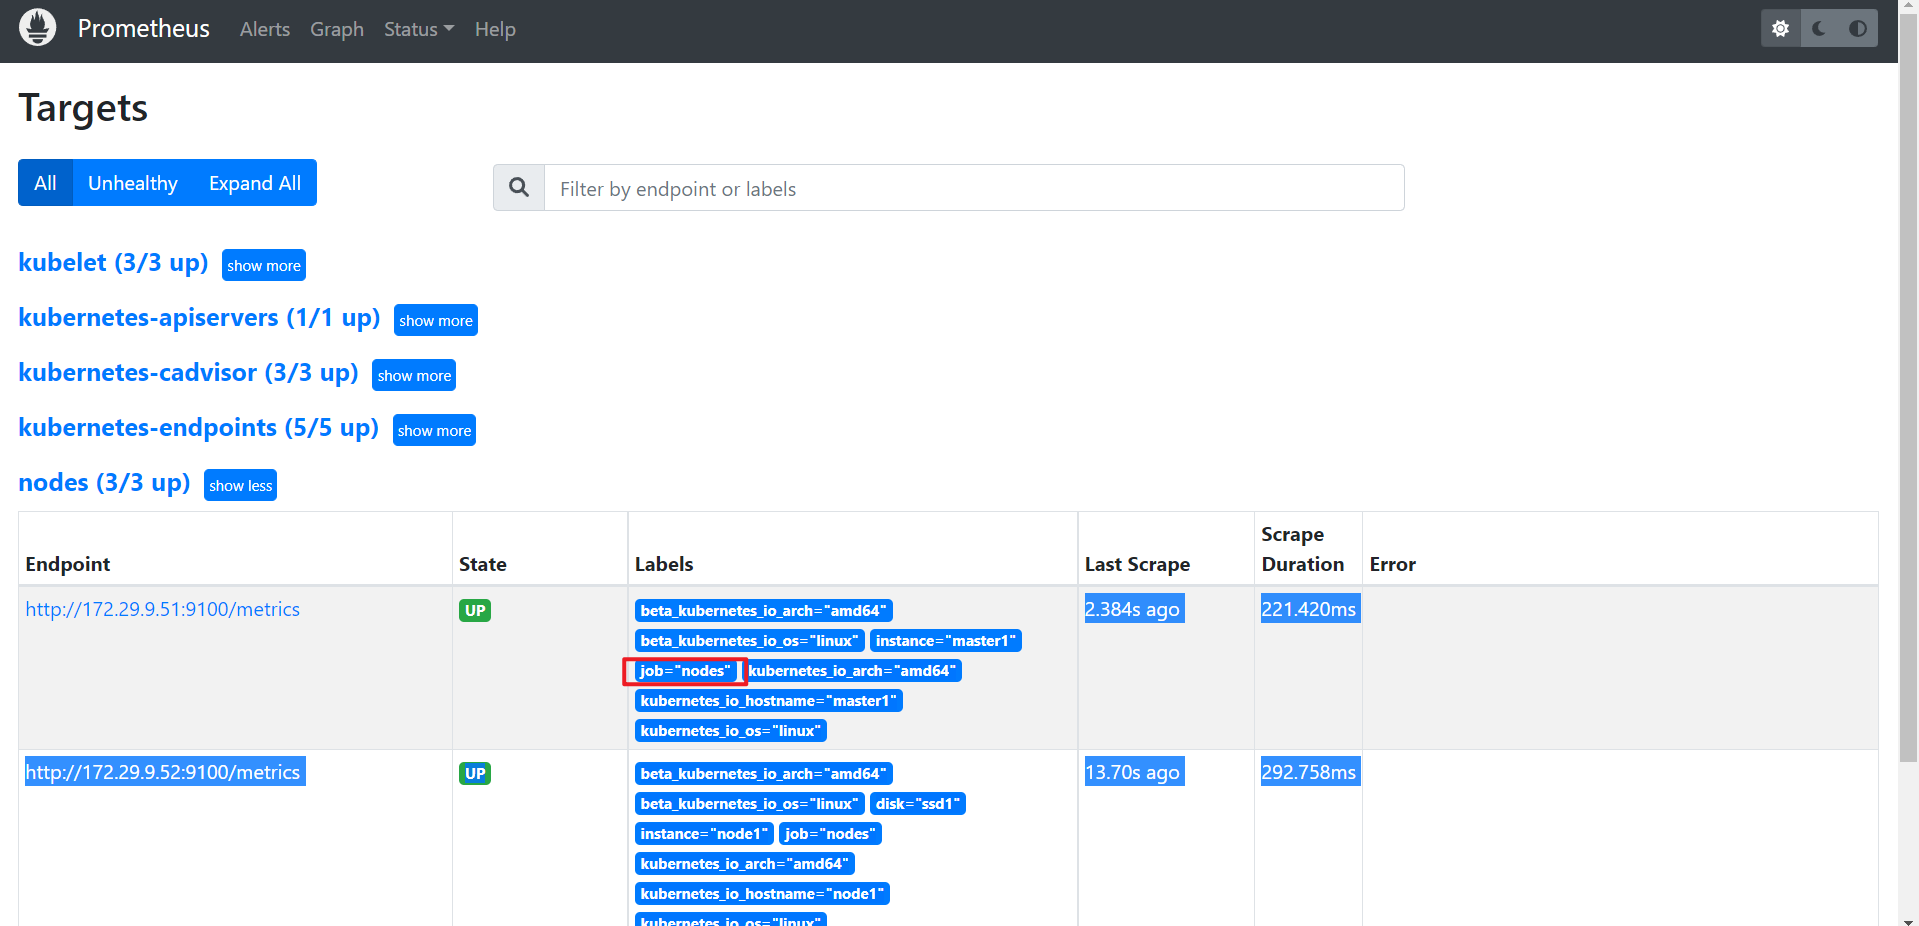Select browser-preferred contrast theme icon
The image size is (1919, 926).
[1858, 28]
